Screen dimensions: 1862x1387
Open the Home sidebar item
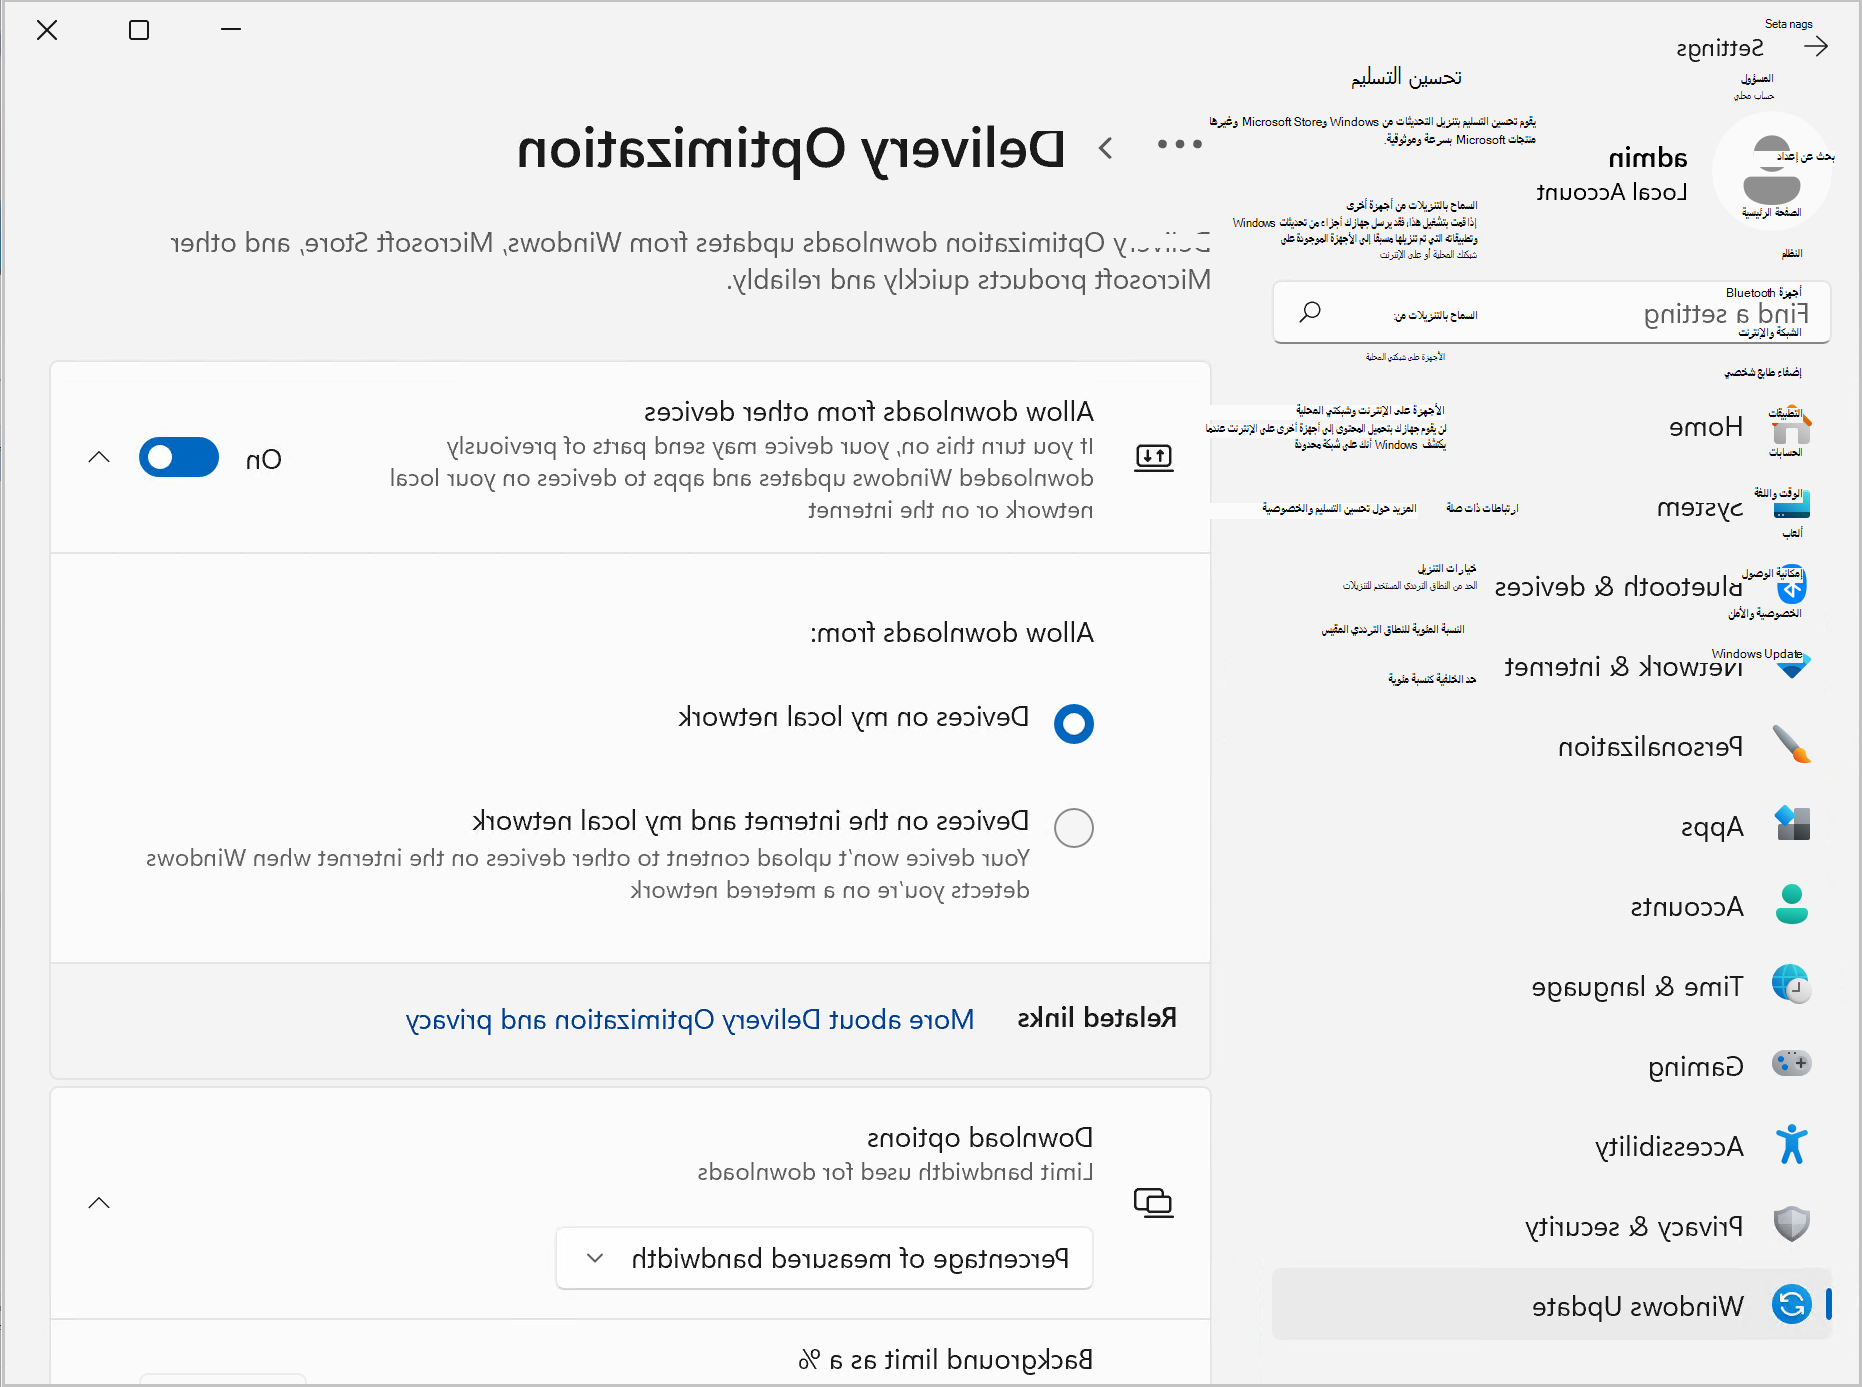(1551, 427)
